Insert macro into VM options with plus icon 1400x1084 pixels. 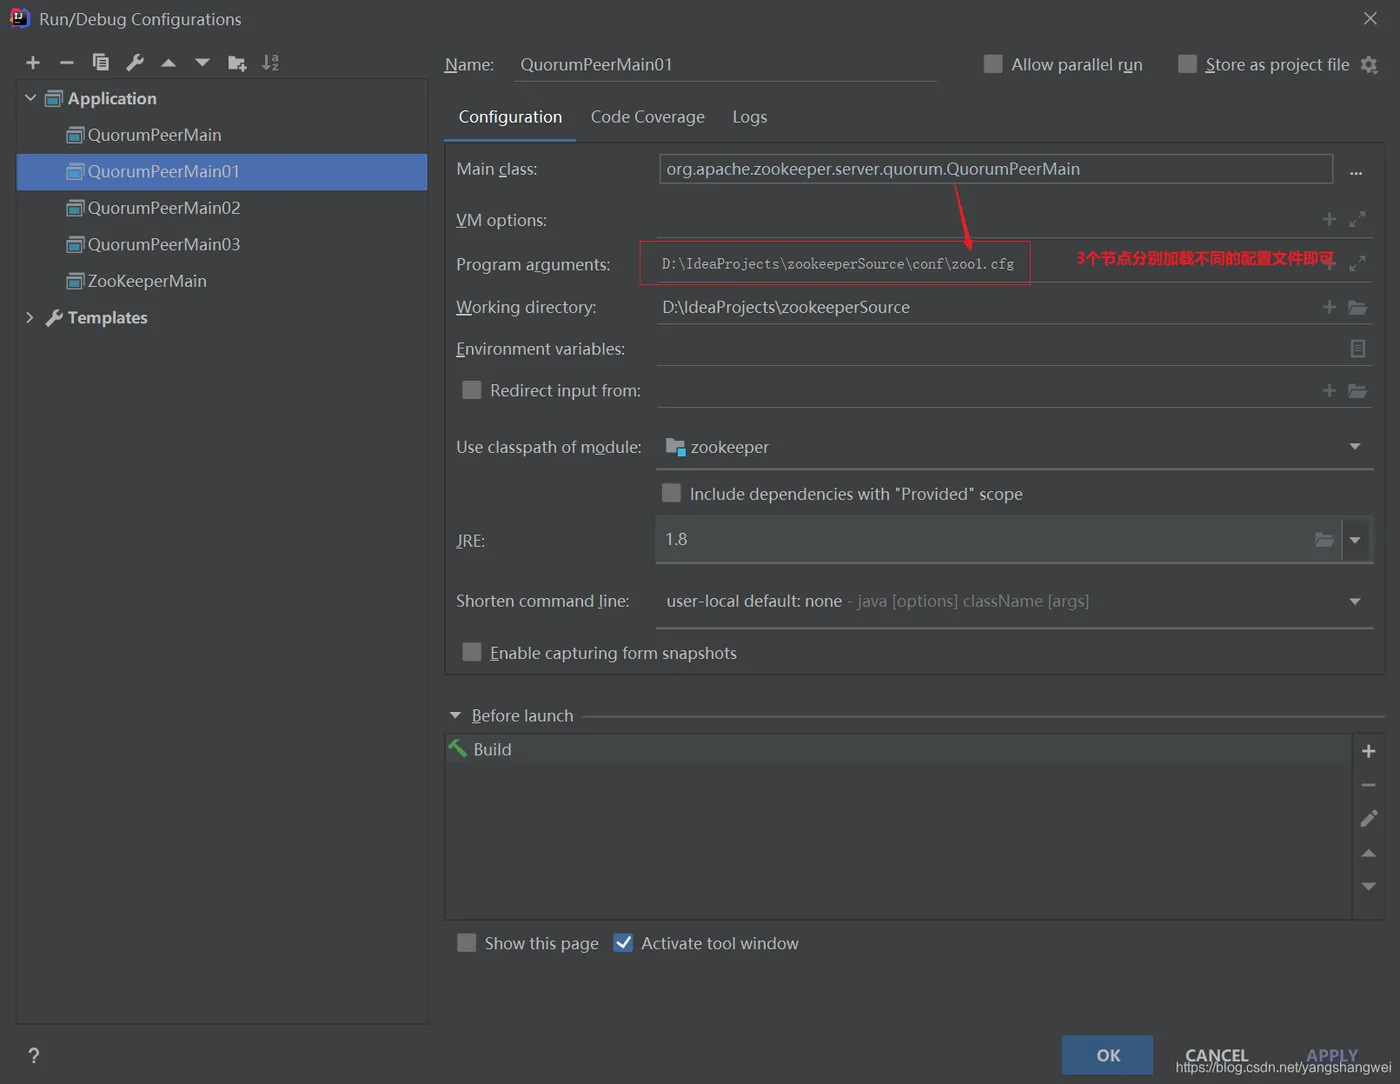1329,219
